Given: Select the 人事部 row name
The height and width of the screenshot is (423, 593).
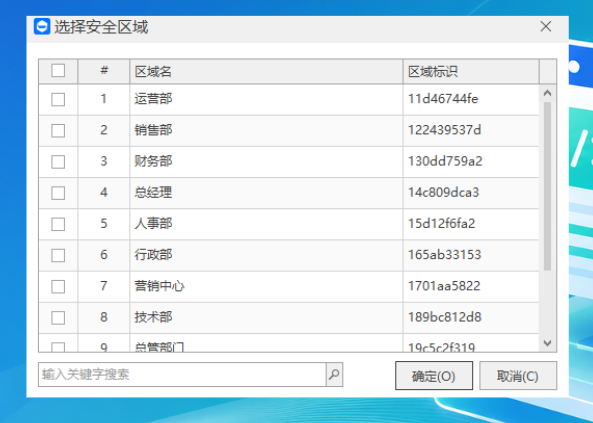Looking at the screenshot, I should point(153,224).
